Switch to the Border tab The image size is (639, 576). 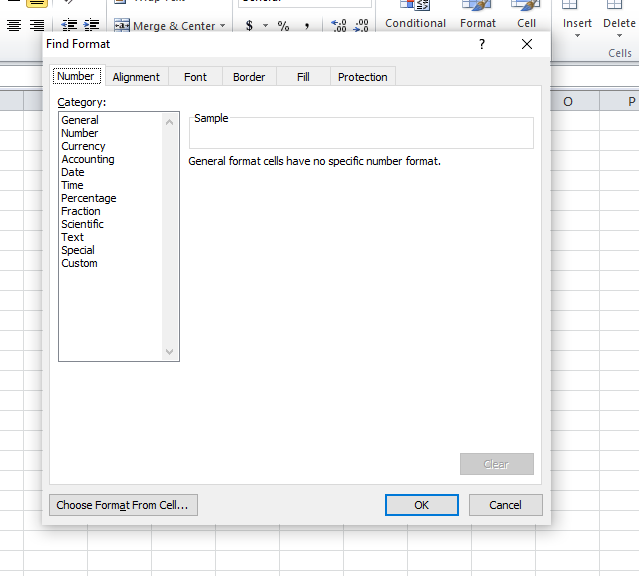point(249,77)
